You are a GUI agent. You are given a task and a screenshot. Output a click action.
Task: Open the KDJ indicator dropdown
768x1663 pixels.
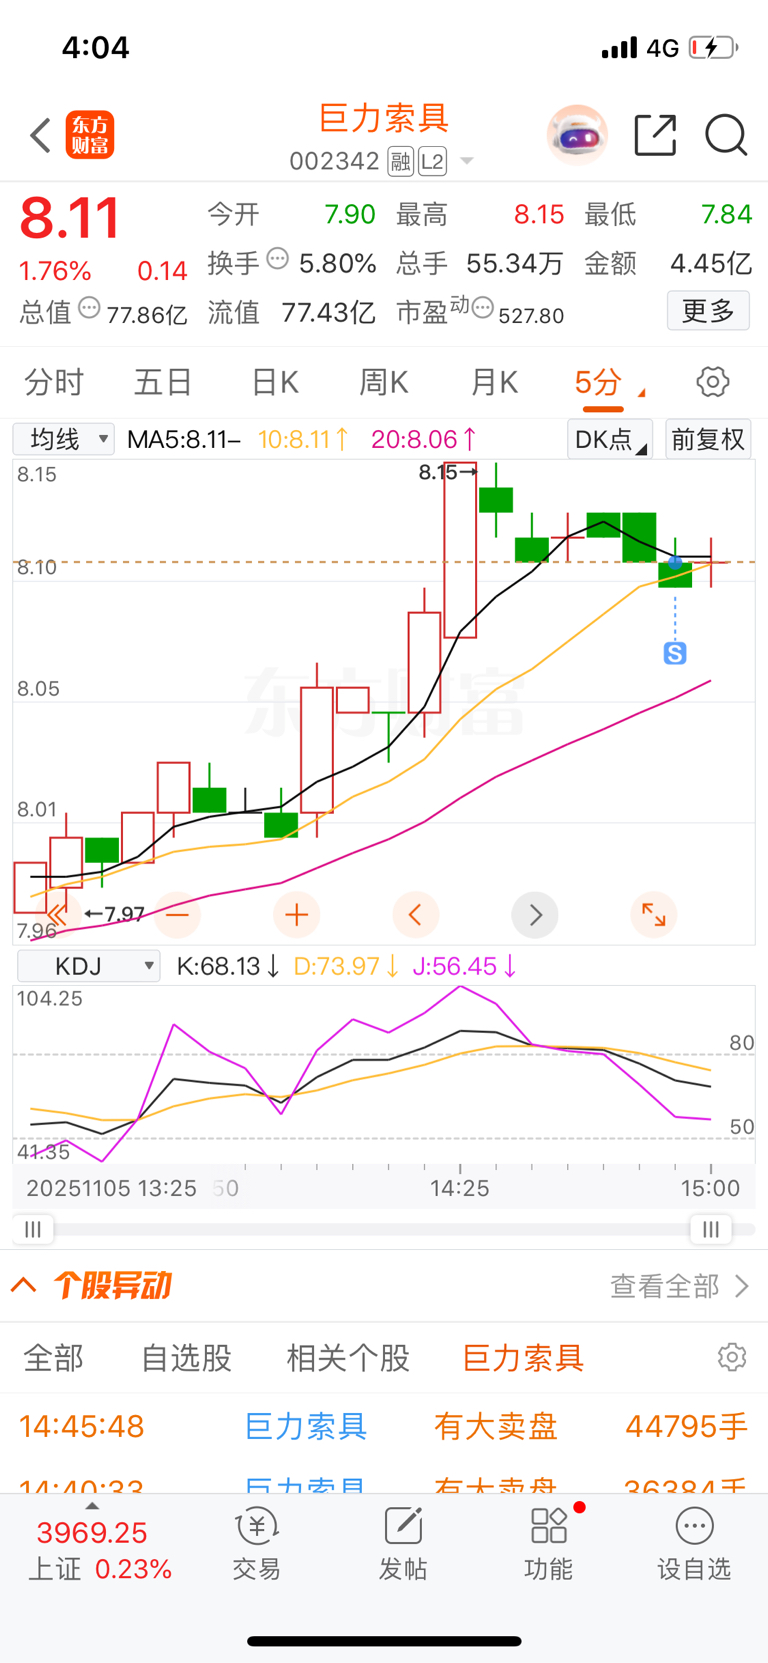89,966
